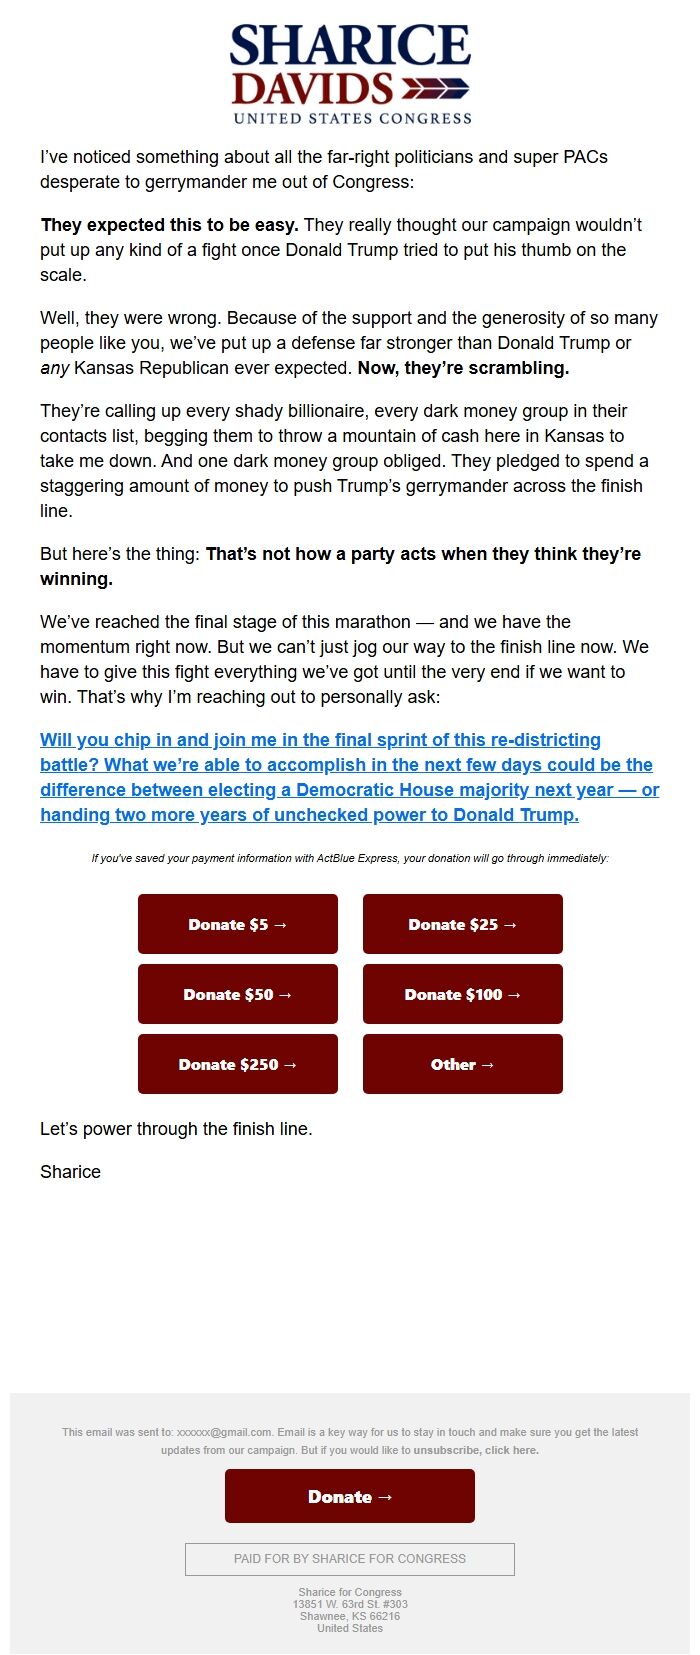Click the Donate $100 button
The height and width of the screenshot is (1655, 700).
462,994
